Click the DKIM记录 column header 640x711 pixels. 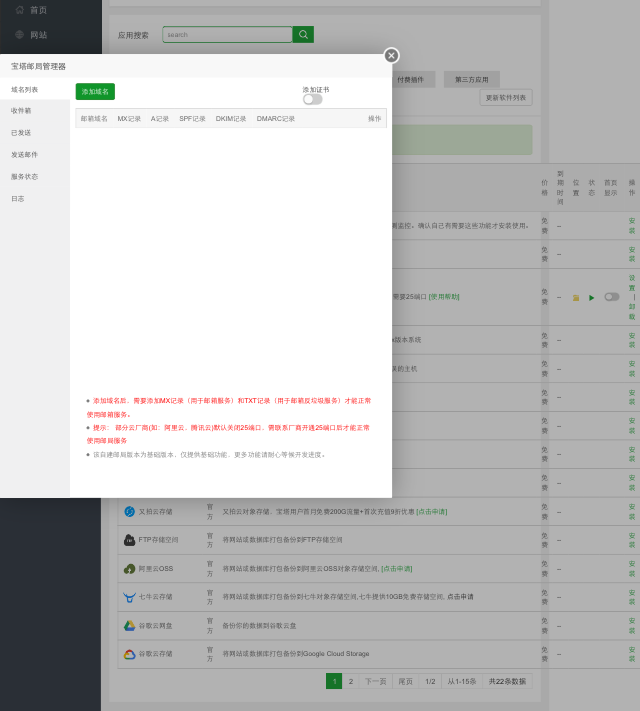230,118
